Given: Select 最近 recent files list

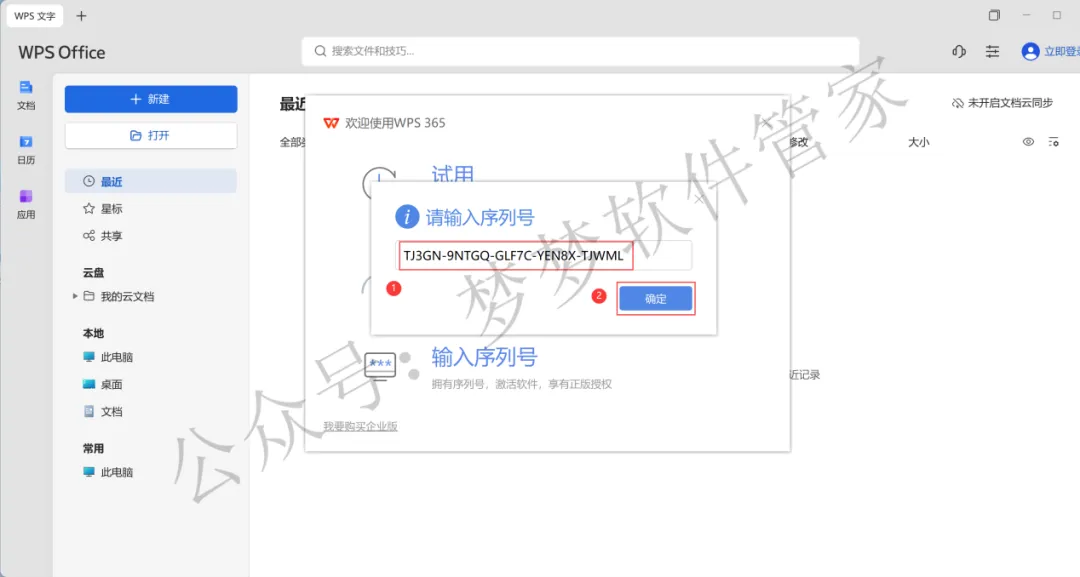Looking at the screenshot, I should [151, 182].
